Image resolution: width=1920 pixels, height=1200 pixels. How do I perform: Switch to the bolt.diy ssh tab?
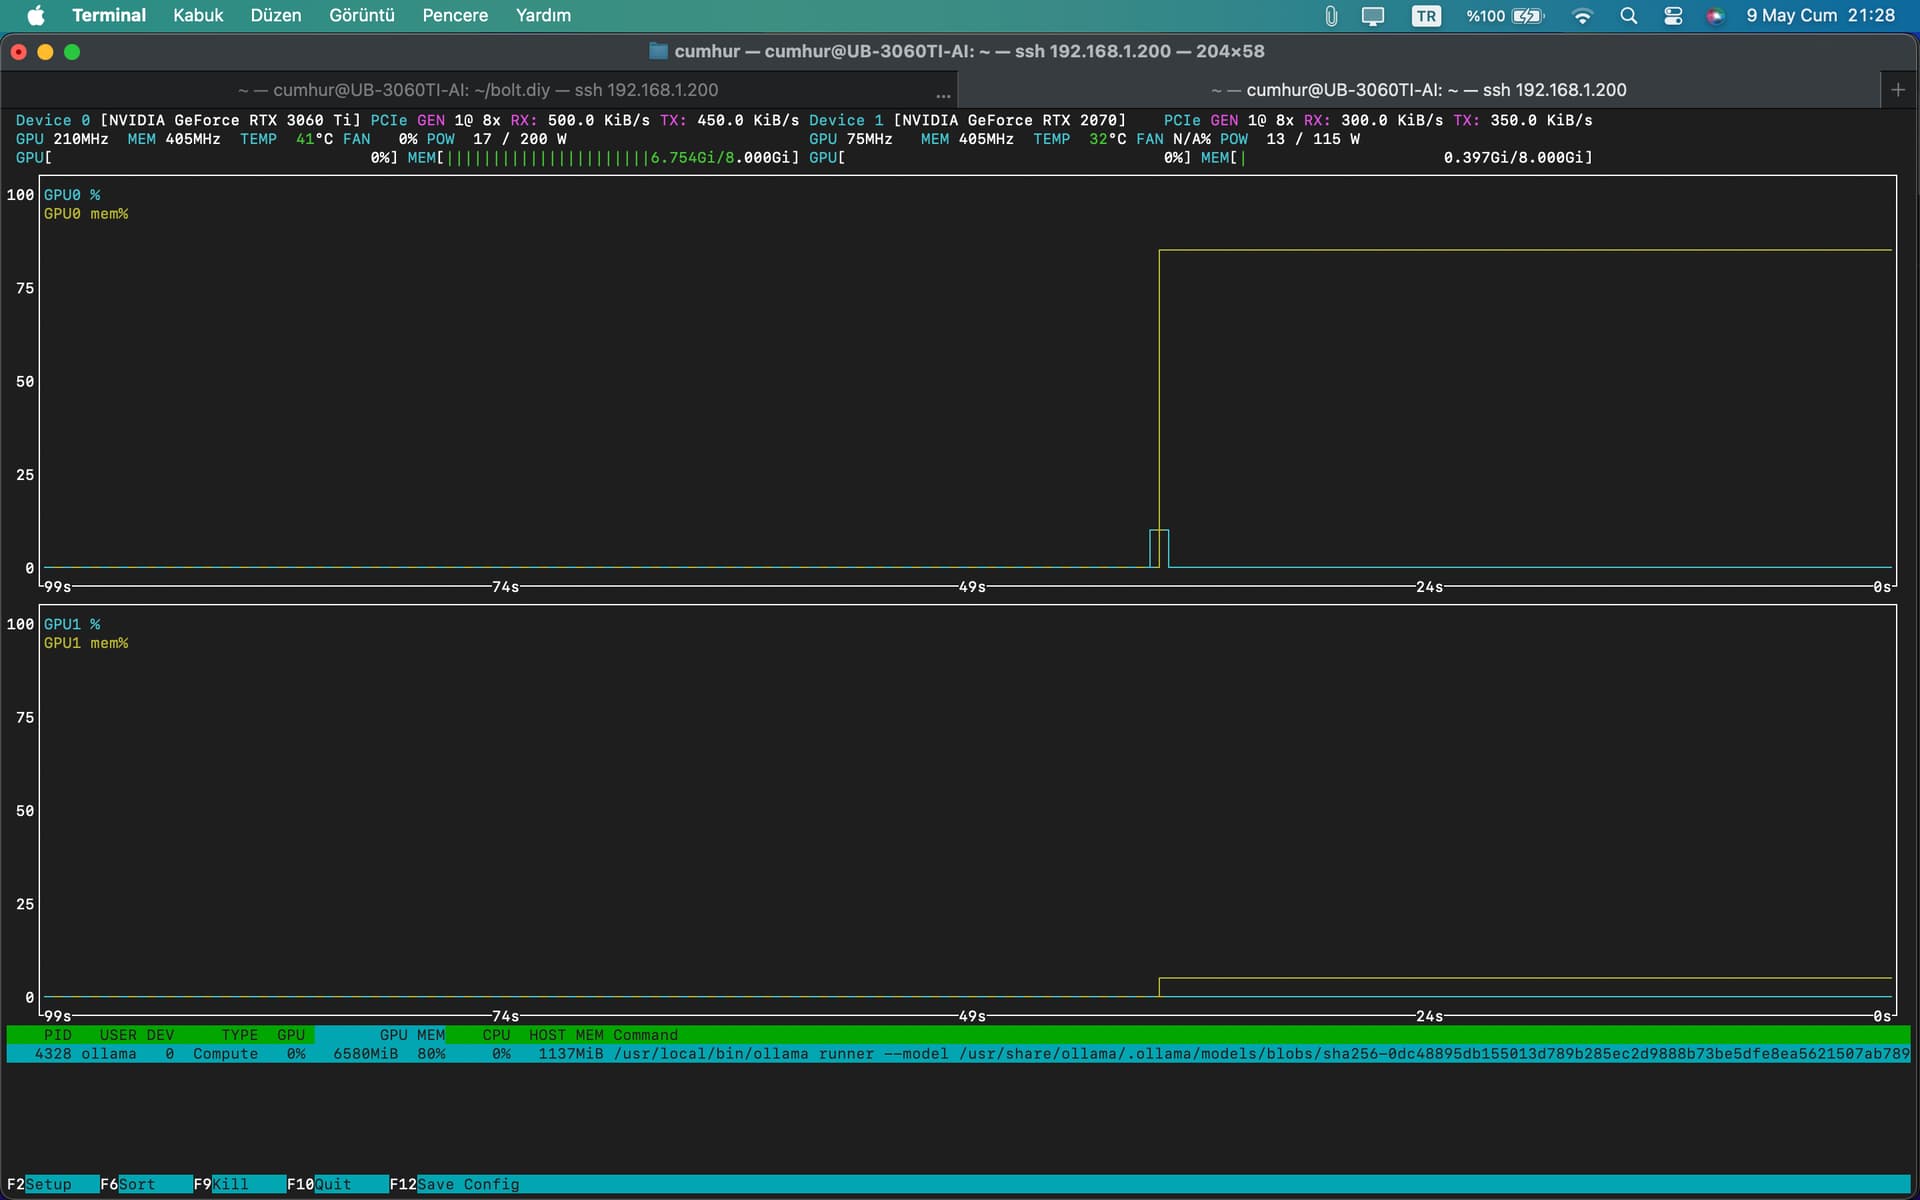tap(478, 89)
